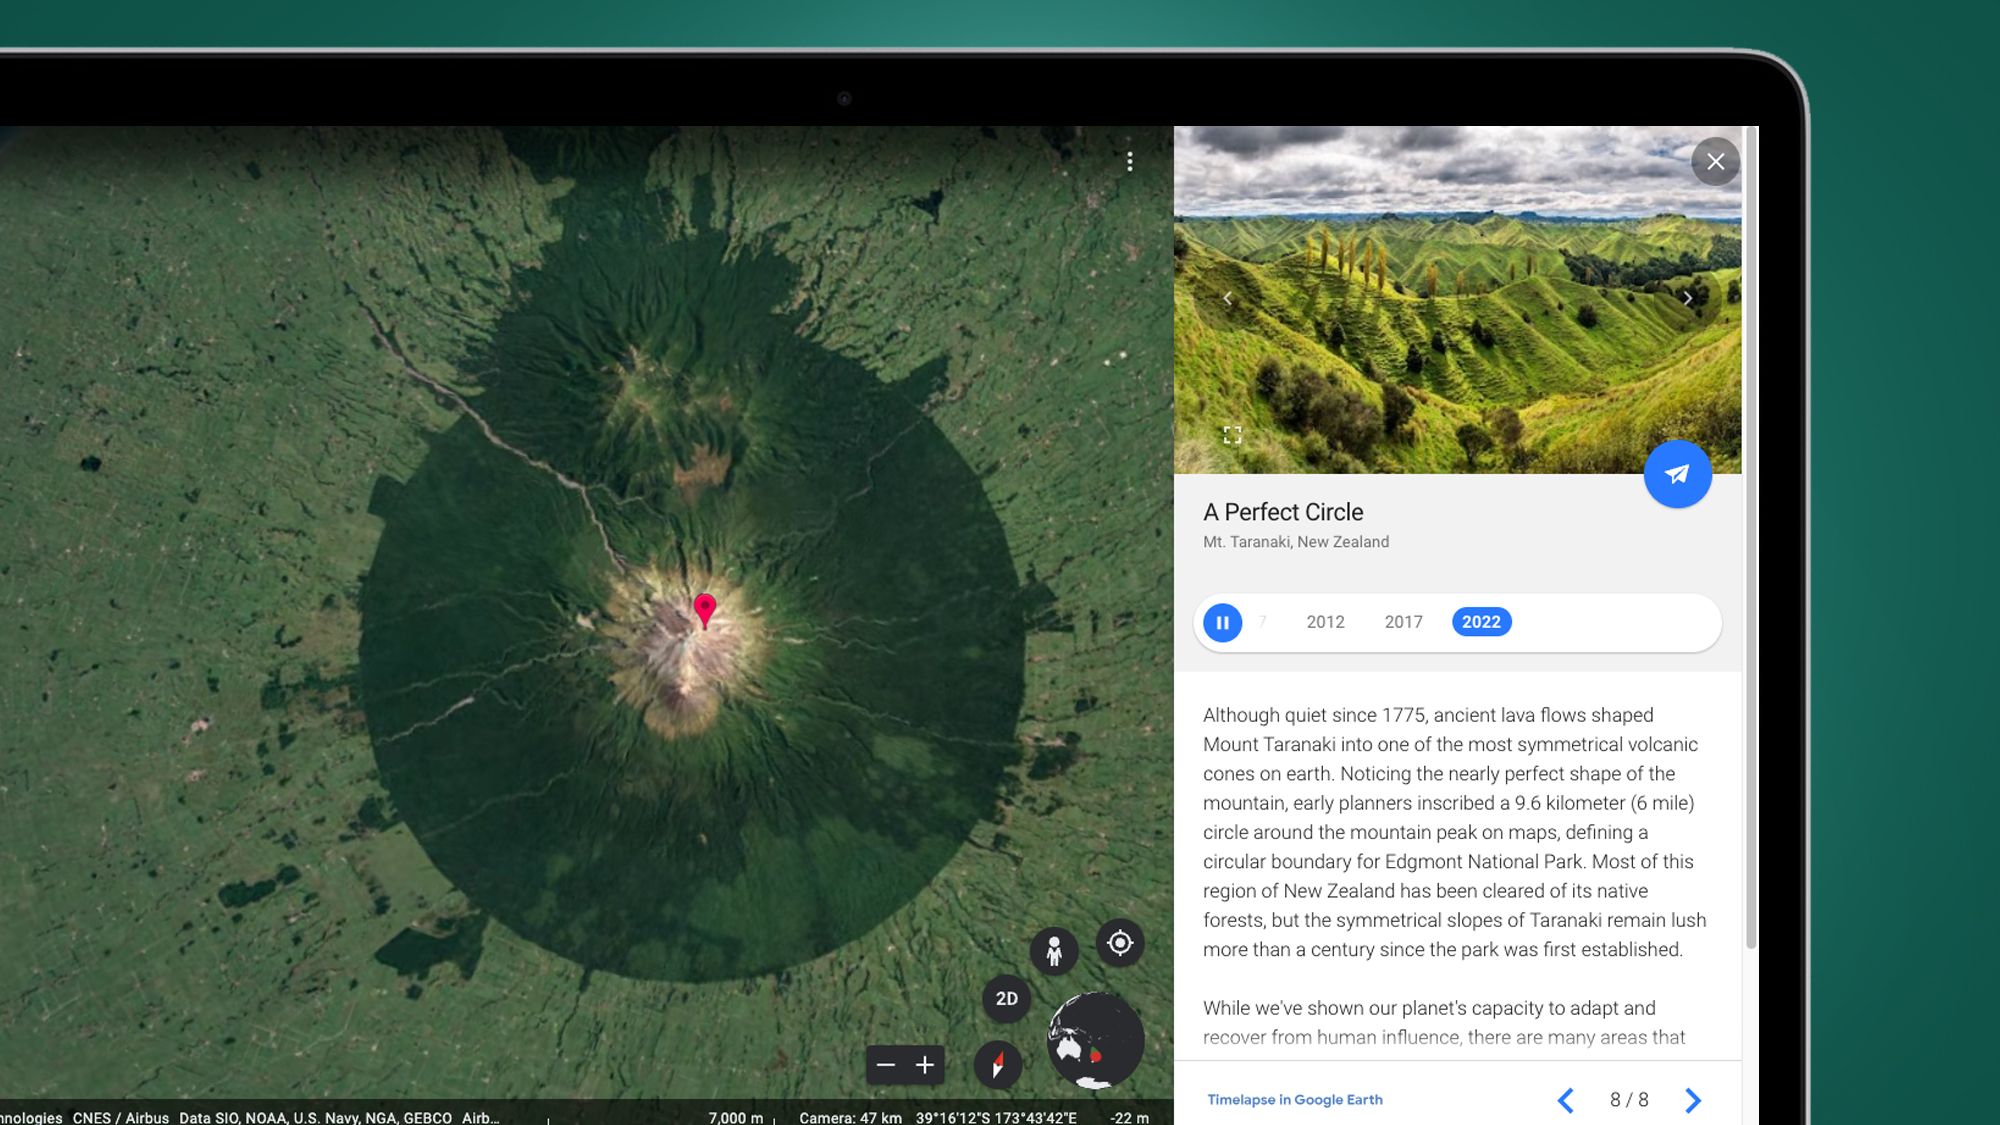Zoom out with the minus control
This screenshot has width=2000, height=1125.
point(885,1066)
